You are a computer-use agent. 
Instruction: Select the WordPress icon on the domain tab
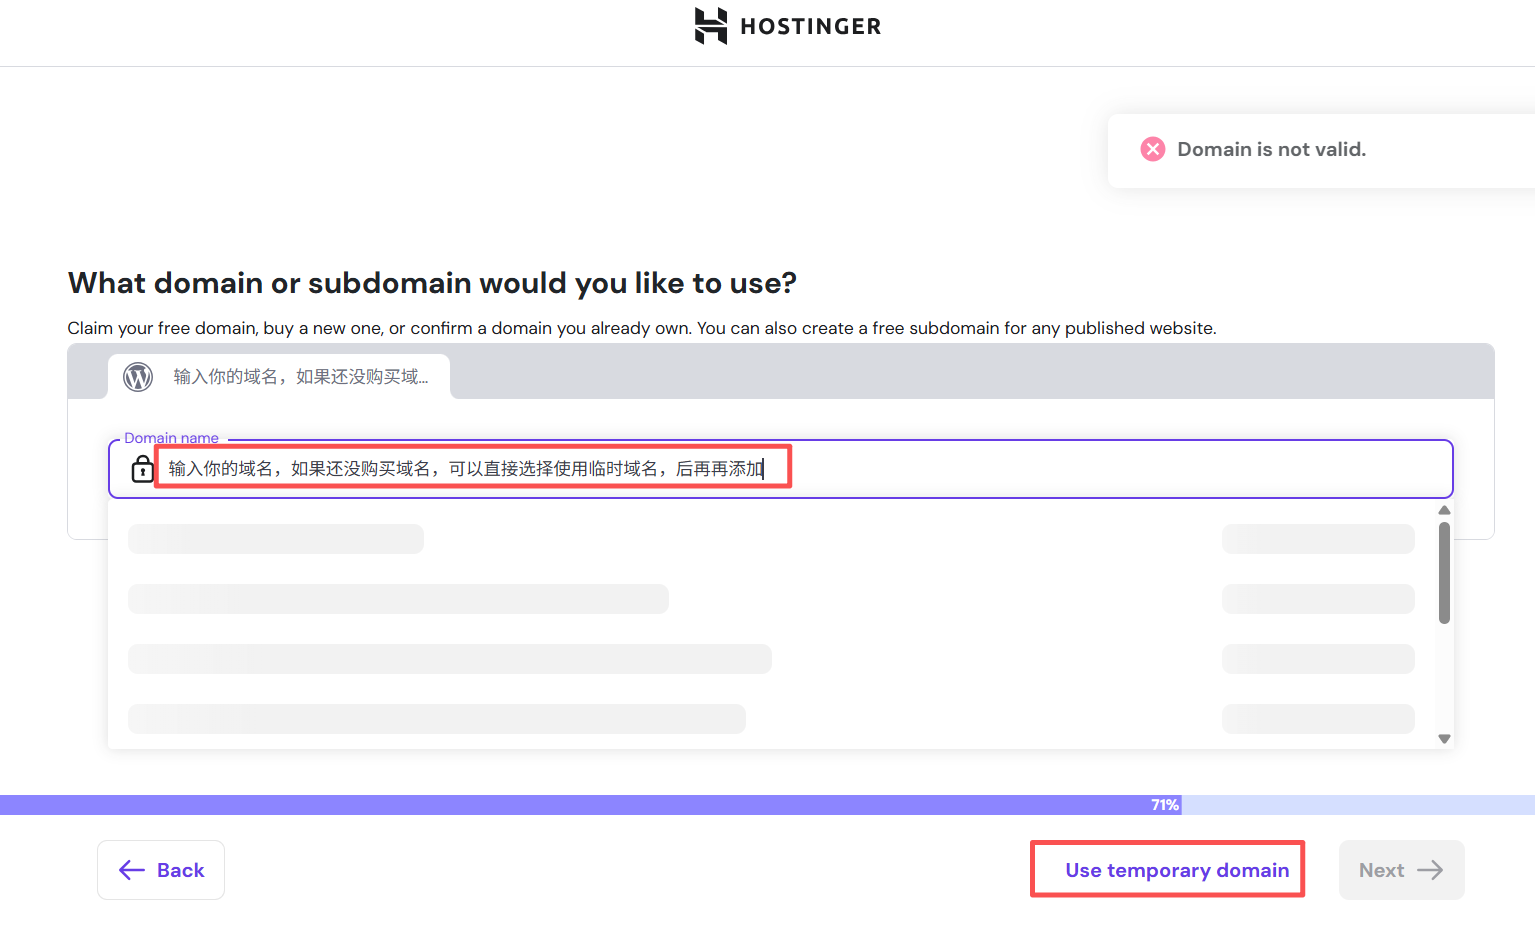tap(137, 377)
